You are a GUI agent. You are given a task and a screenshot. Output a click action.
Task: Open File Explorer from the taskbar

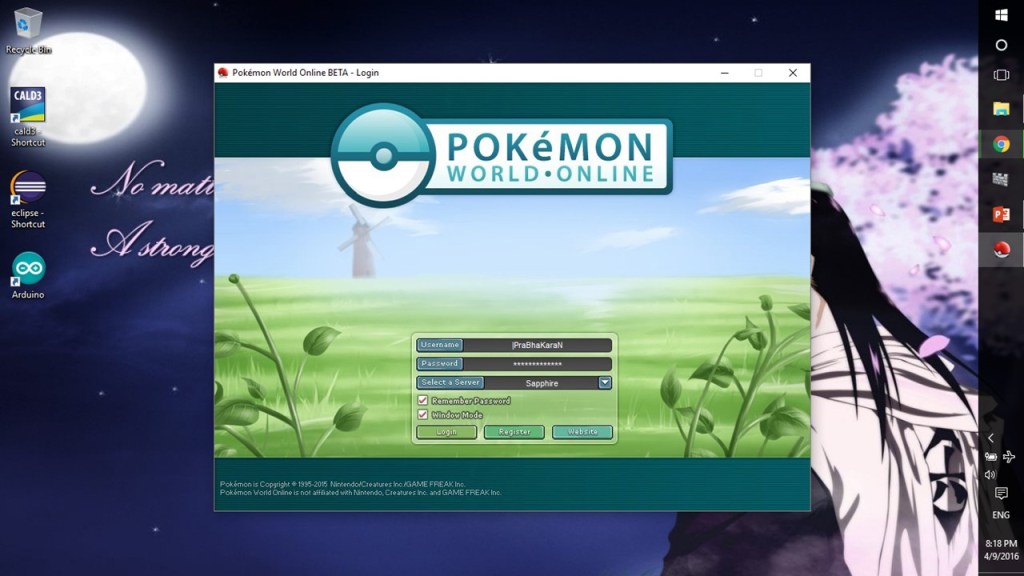[x=1001, y=108]
